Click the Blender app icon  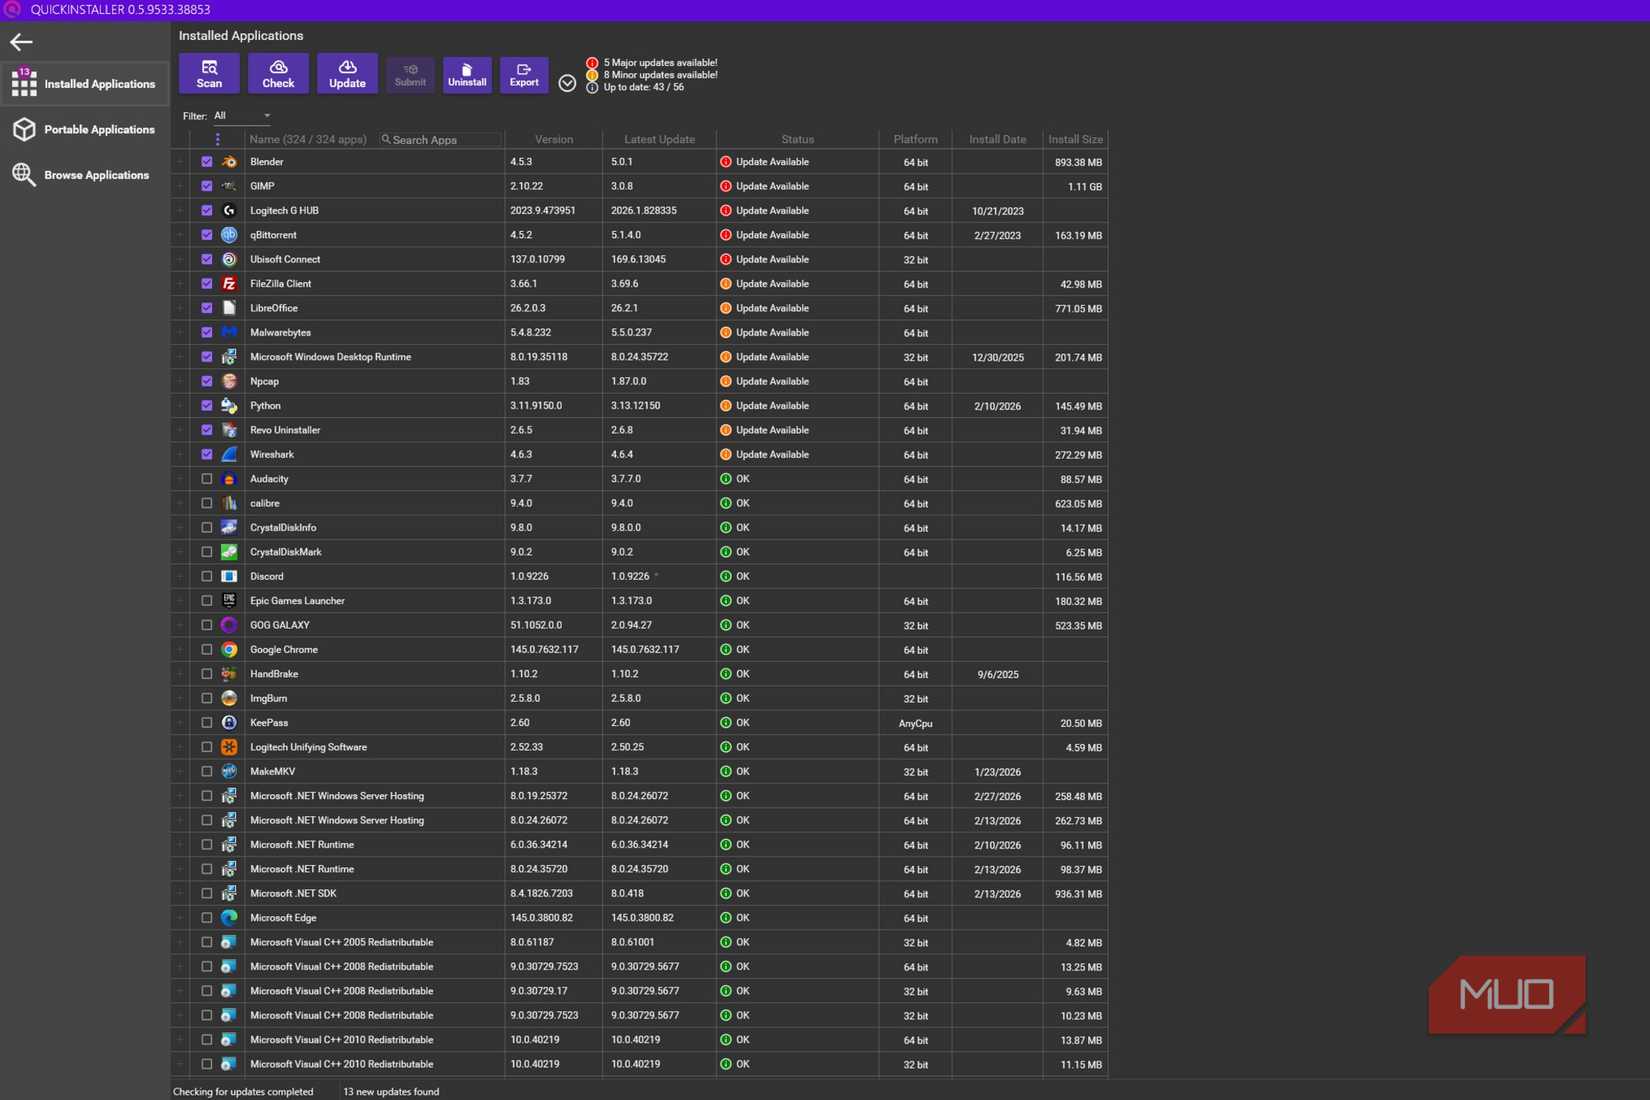(x=229, y=162)
